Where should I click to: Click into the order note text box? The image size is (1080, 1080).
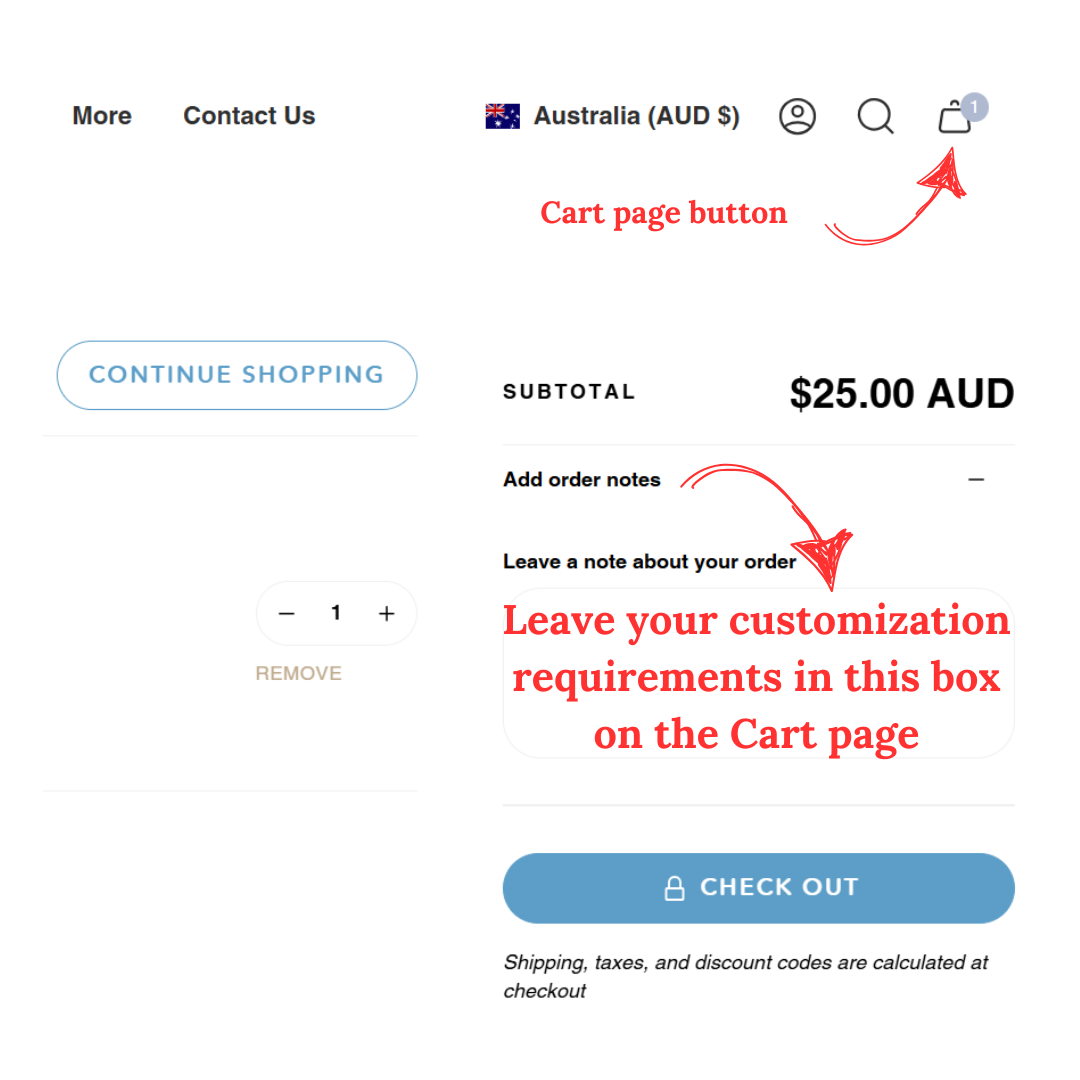(x=758, y=673)
